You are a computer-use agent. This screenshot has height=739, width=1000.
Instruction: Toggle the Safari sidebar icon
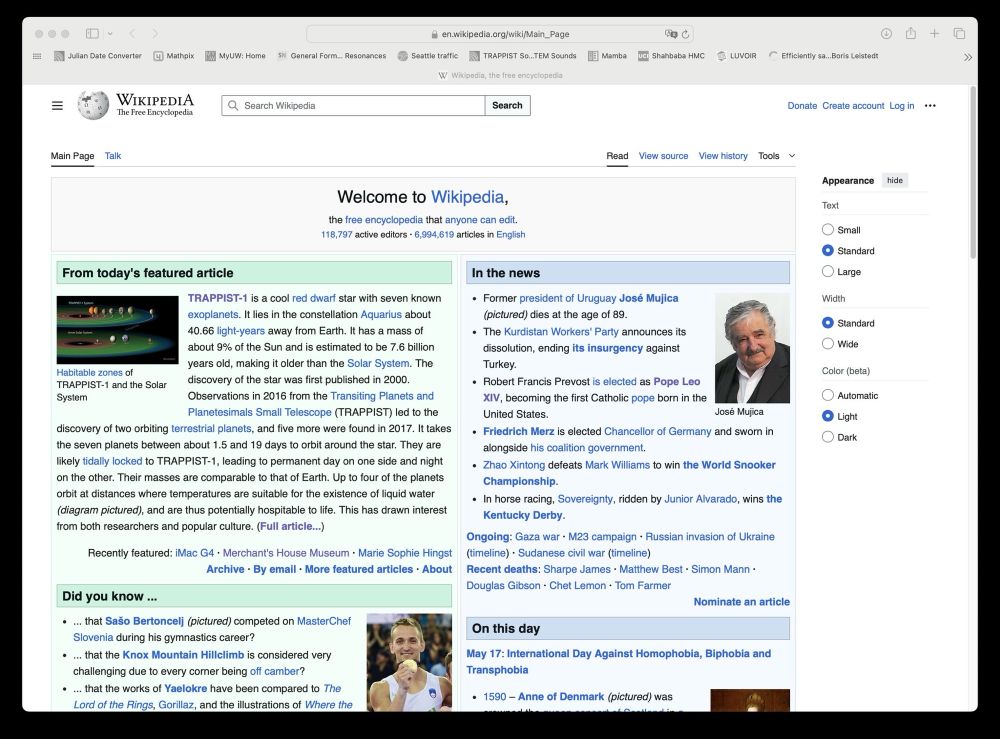[x=92, y=34]
